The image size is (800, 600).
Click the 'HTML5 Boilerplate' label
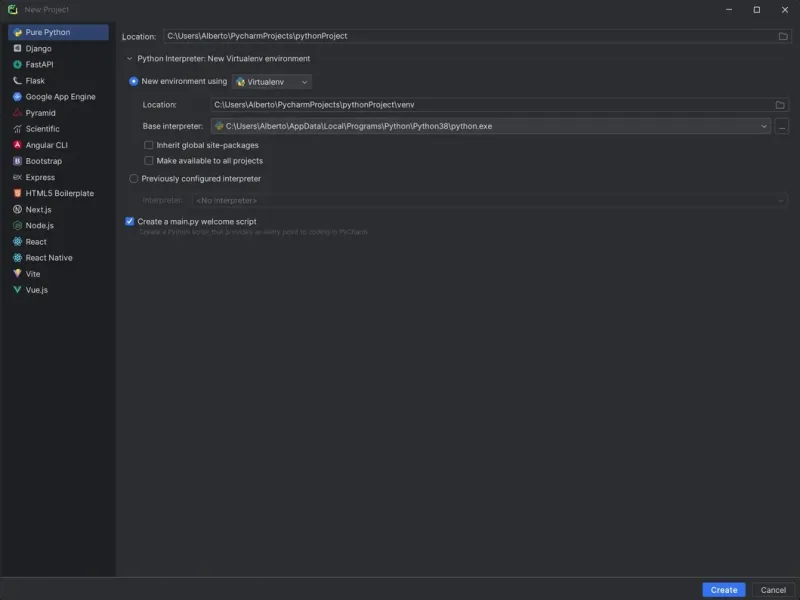60,193
